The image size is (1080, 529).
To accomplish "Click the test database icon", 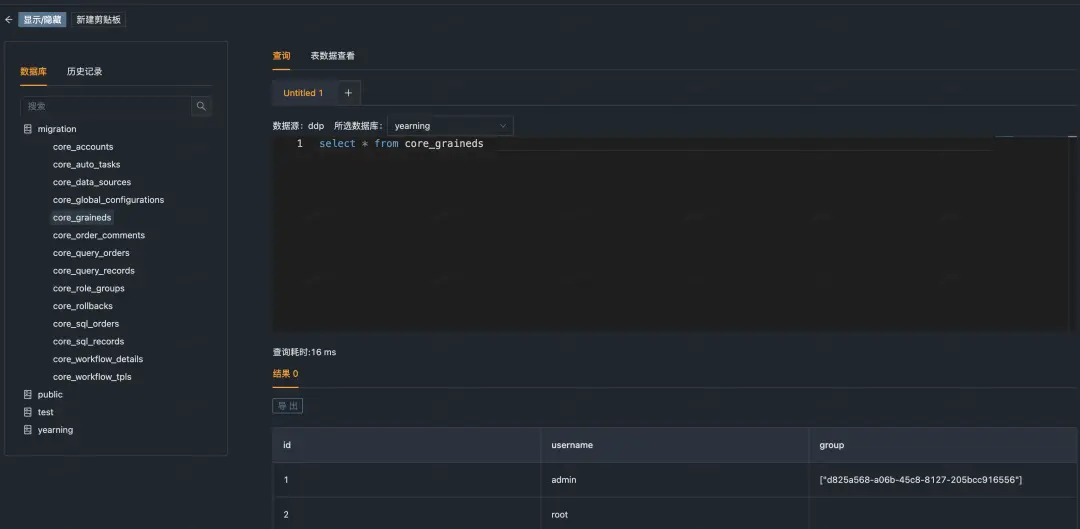I will (x=28, y=412).
